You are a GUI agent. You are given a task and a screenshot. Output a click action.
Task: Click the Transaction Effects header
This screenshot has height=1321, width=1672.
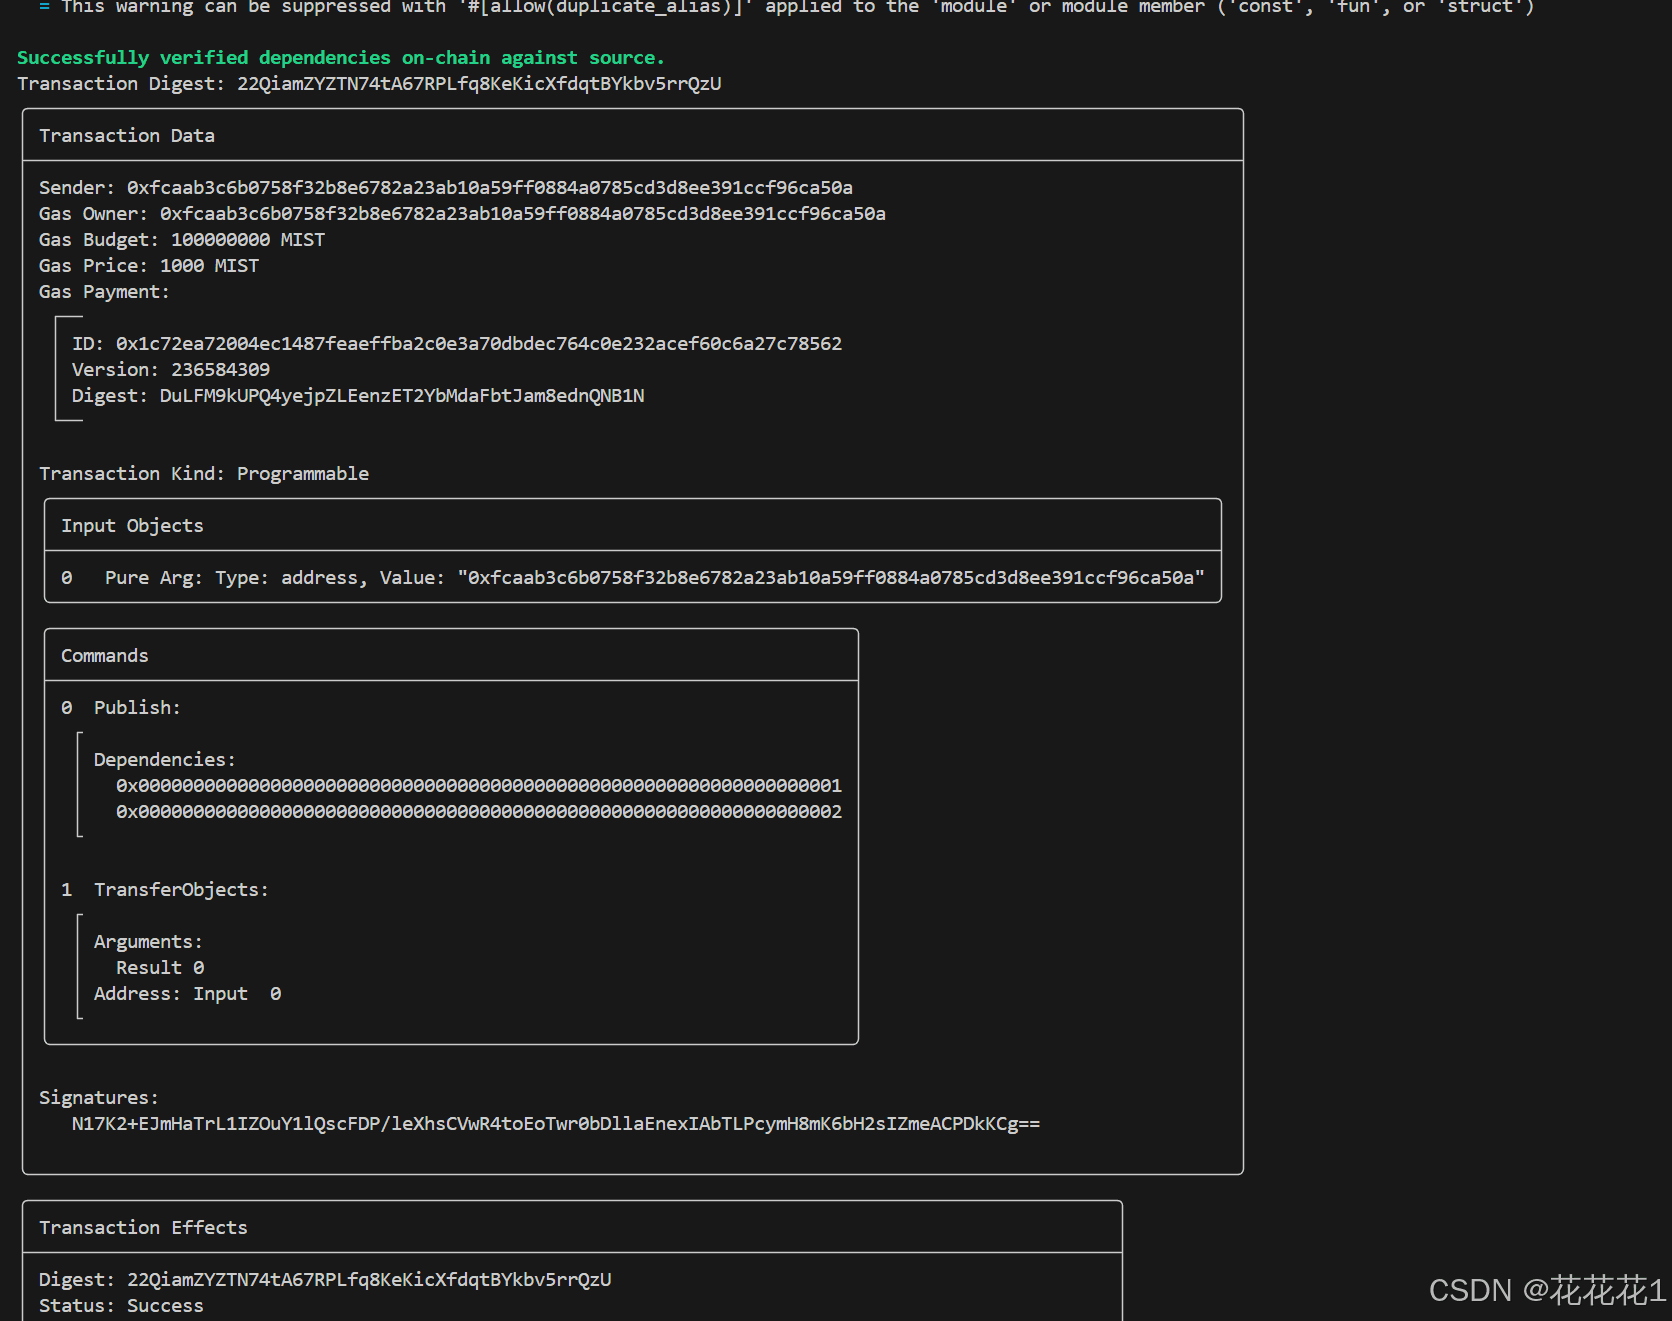pos(143,1228)
